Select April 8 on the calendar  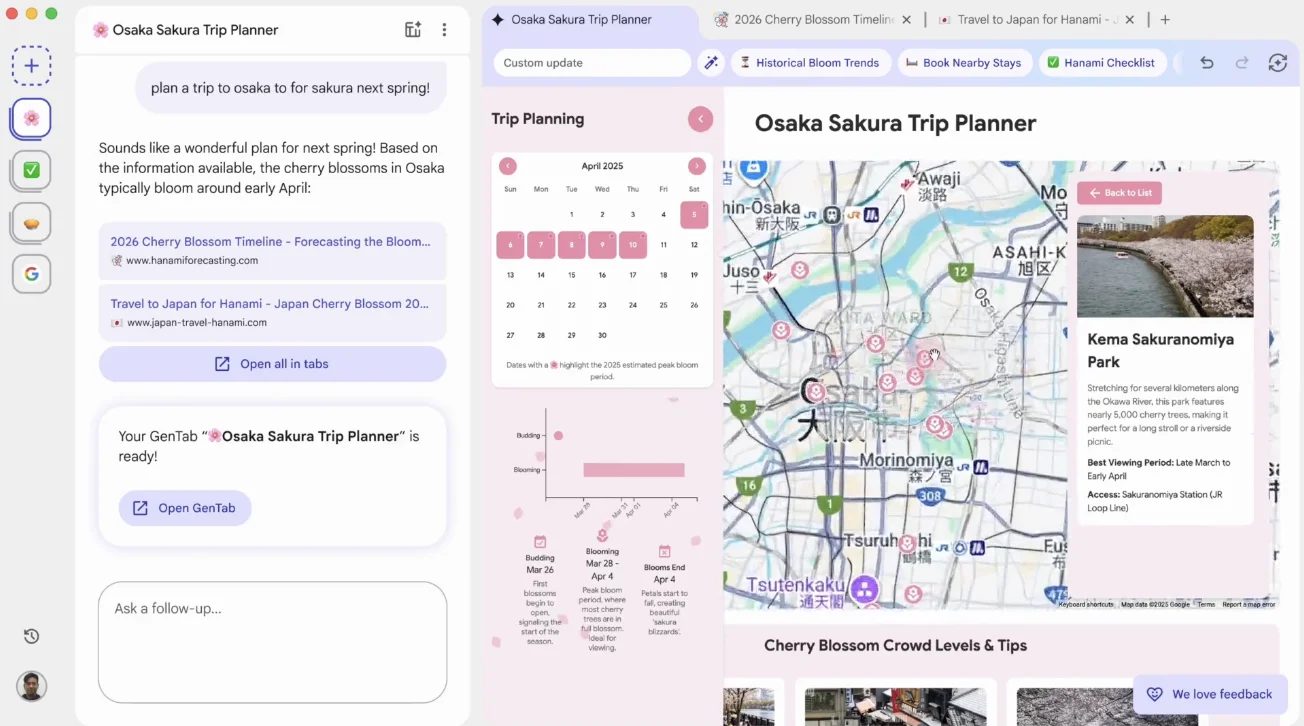tap(571, 245)
